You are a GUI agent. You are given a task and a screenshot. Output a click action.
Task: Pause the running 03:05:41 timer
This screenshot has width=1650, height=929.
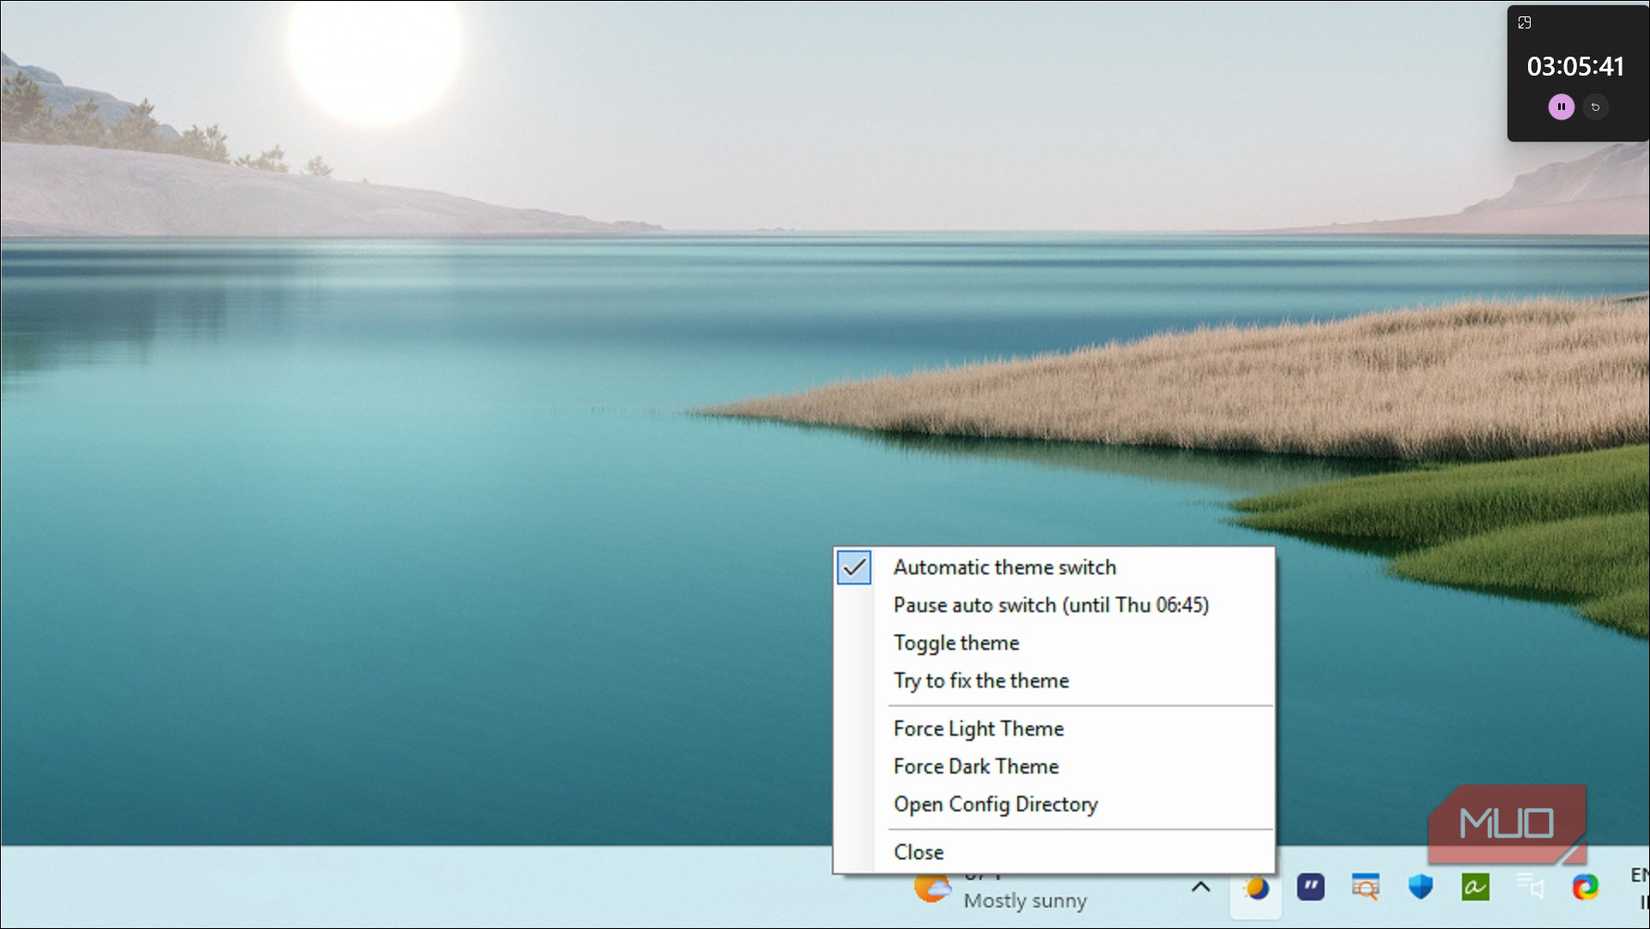click(1561, 106)
